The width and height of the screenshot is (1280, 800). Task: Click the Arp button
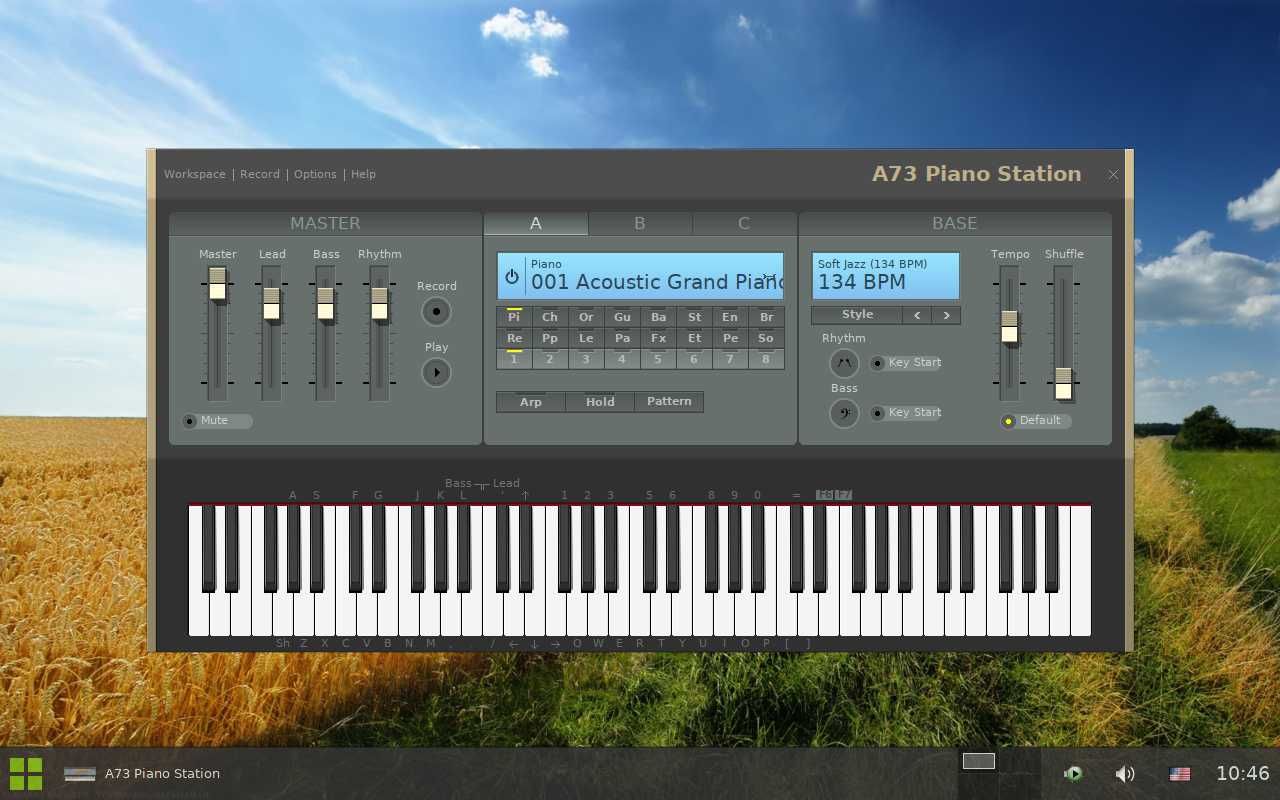coord(531,402)
